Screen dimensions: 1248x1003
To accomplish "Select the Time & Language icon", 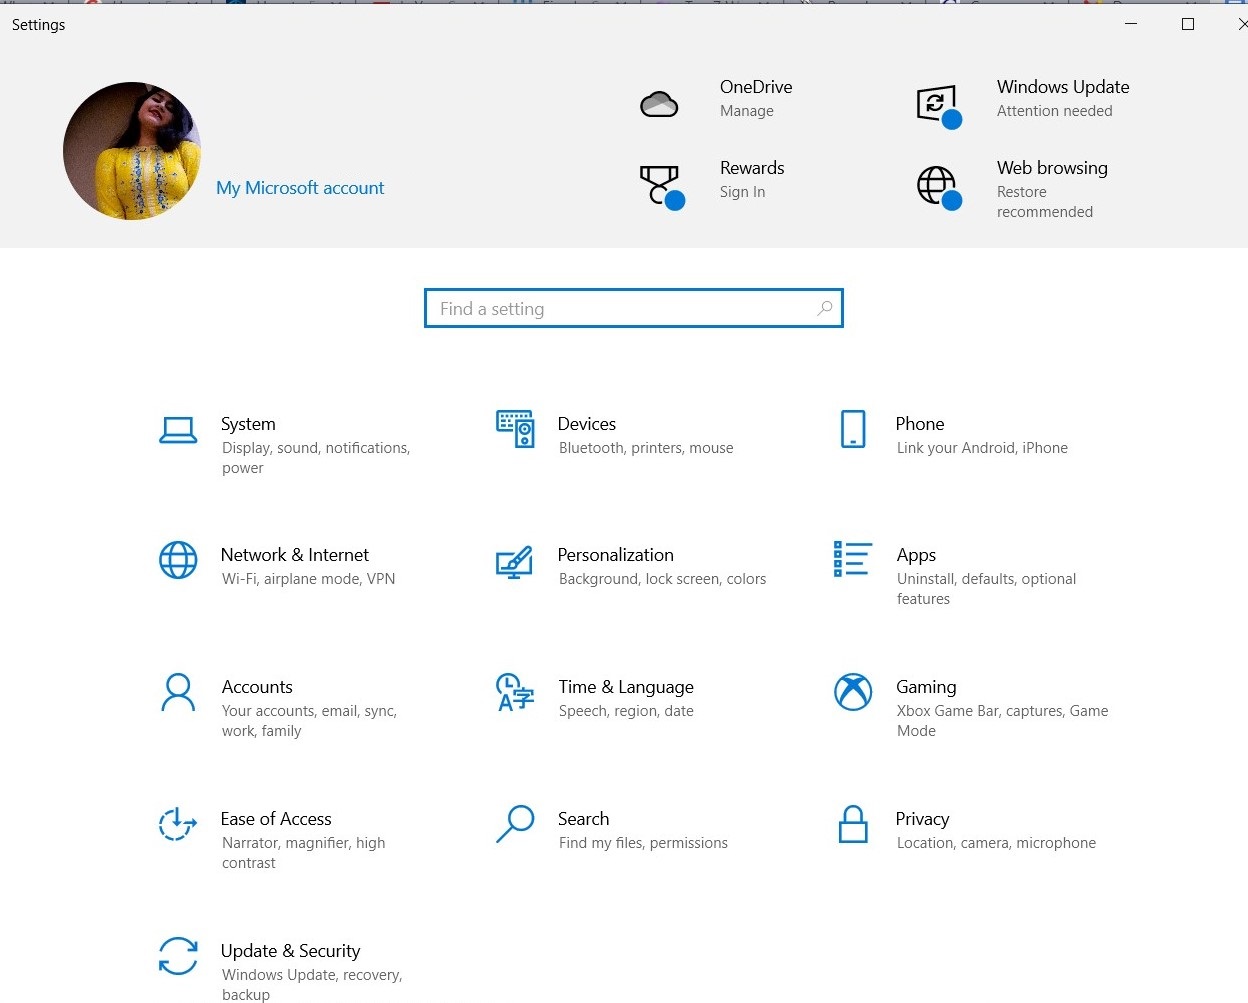I will coord(515,692).
